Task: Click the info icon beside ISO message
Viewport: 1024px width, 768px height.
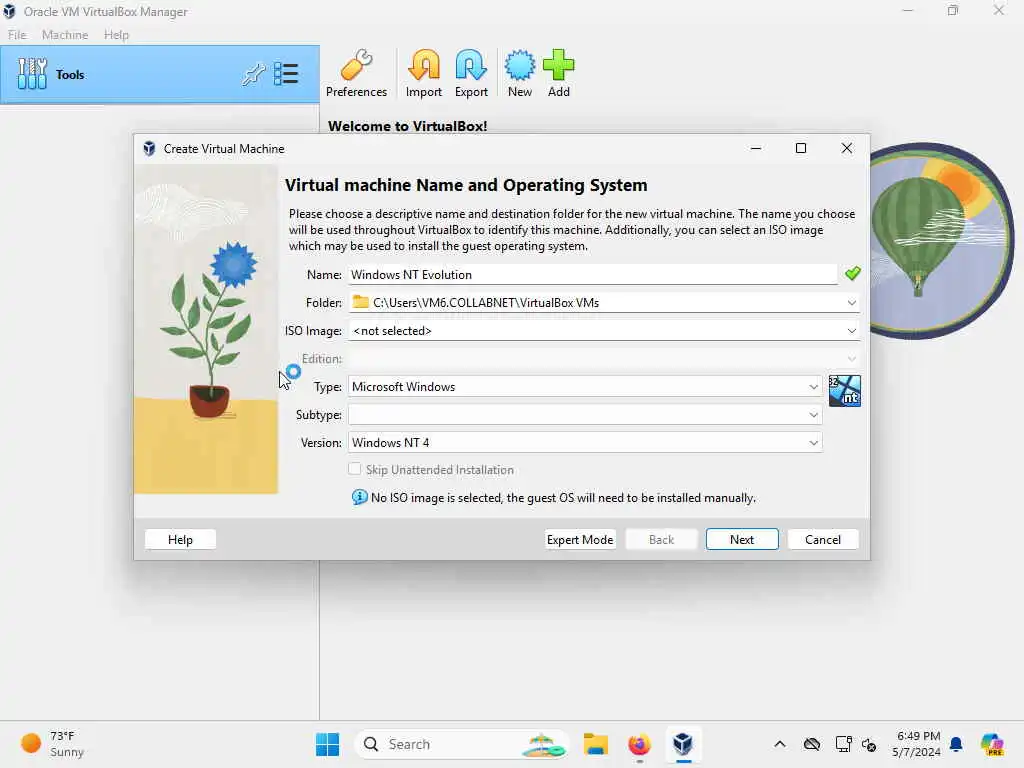Action: click(359, 498)
